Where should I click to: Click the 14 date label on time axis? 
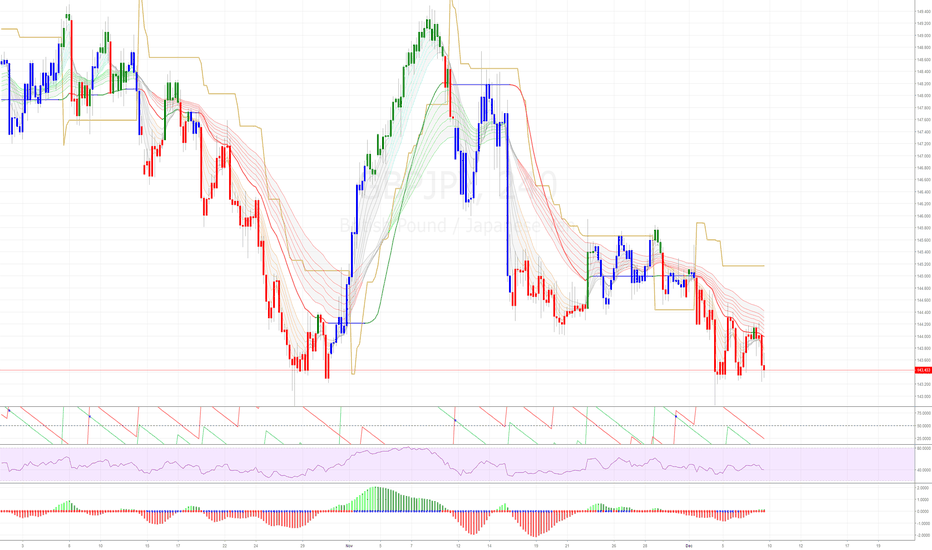[489, 545]
